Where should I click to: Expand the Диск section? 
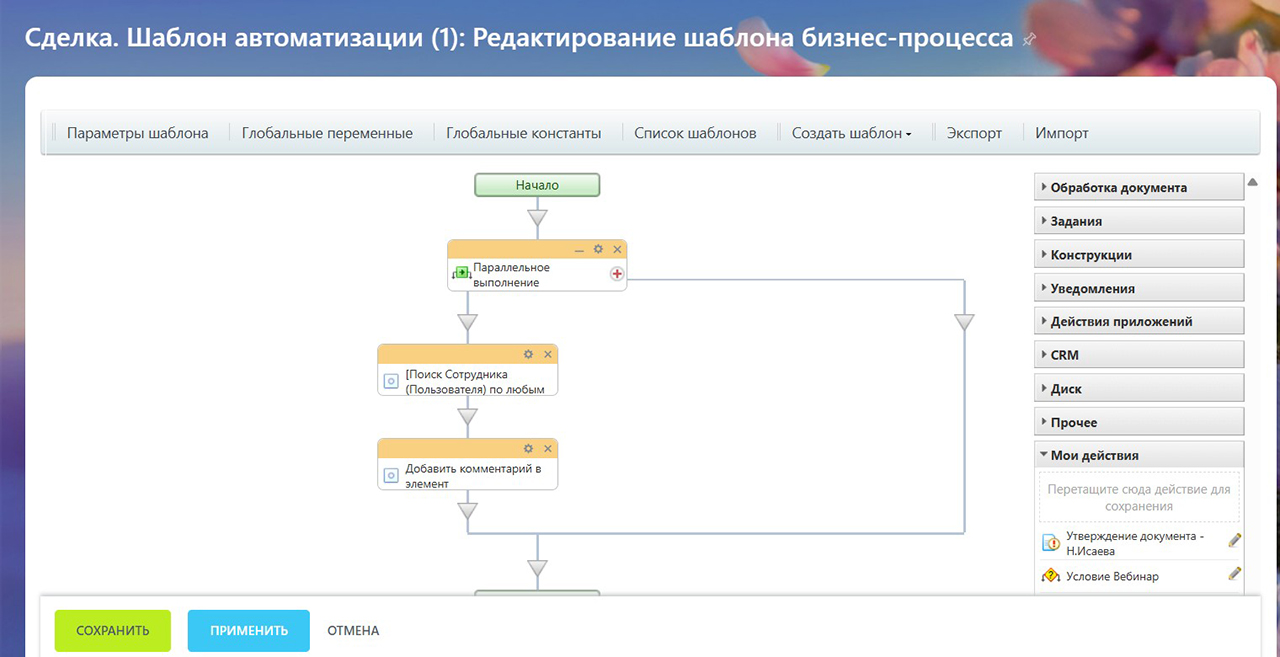(x=1139, y=388)
